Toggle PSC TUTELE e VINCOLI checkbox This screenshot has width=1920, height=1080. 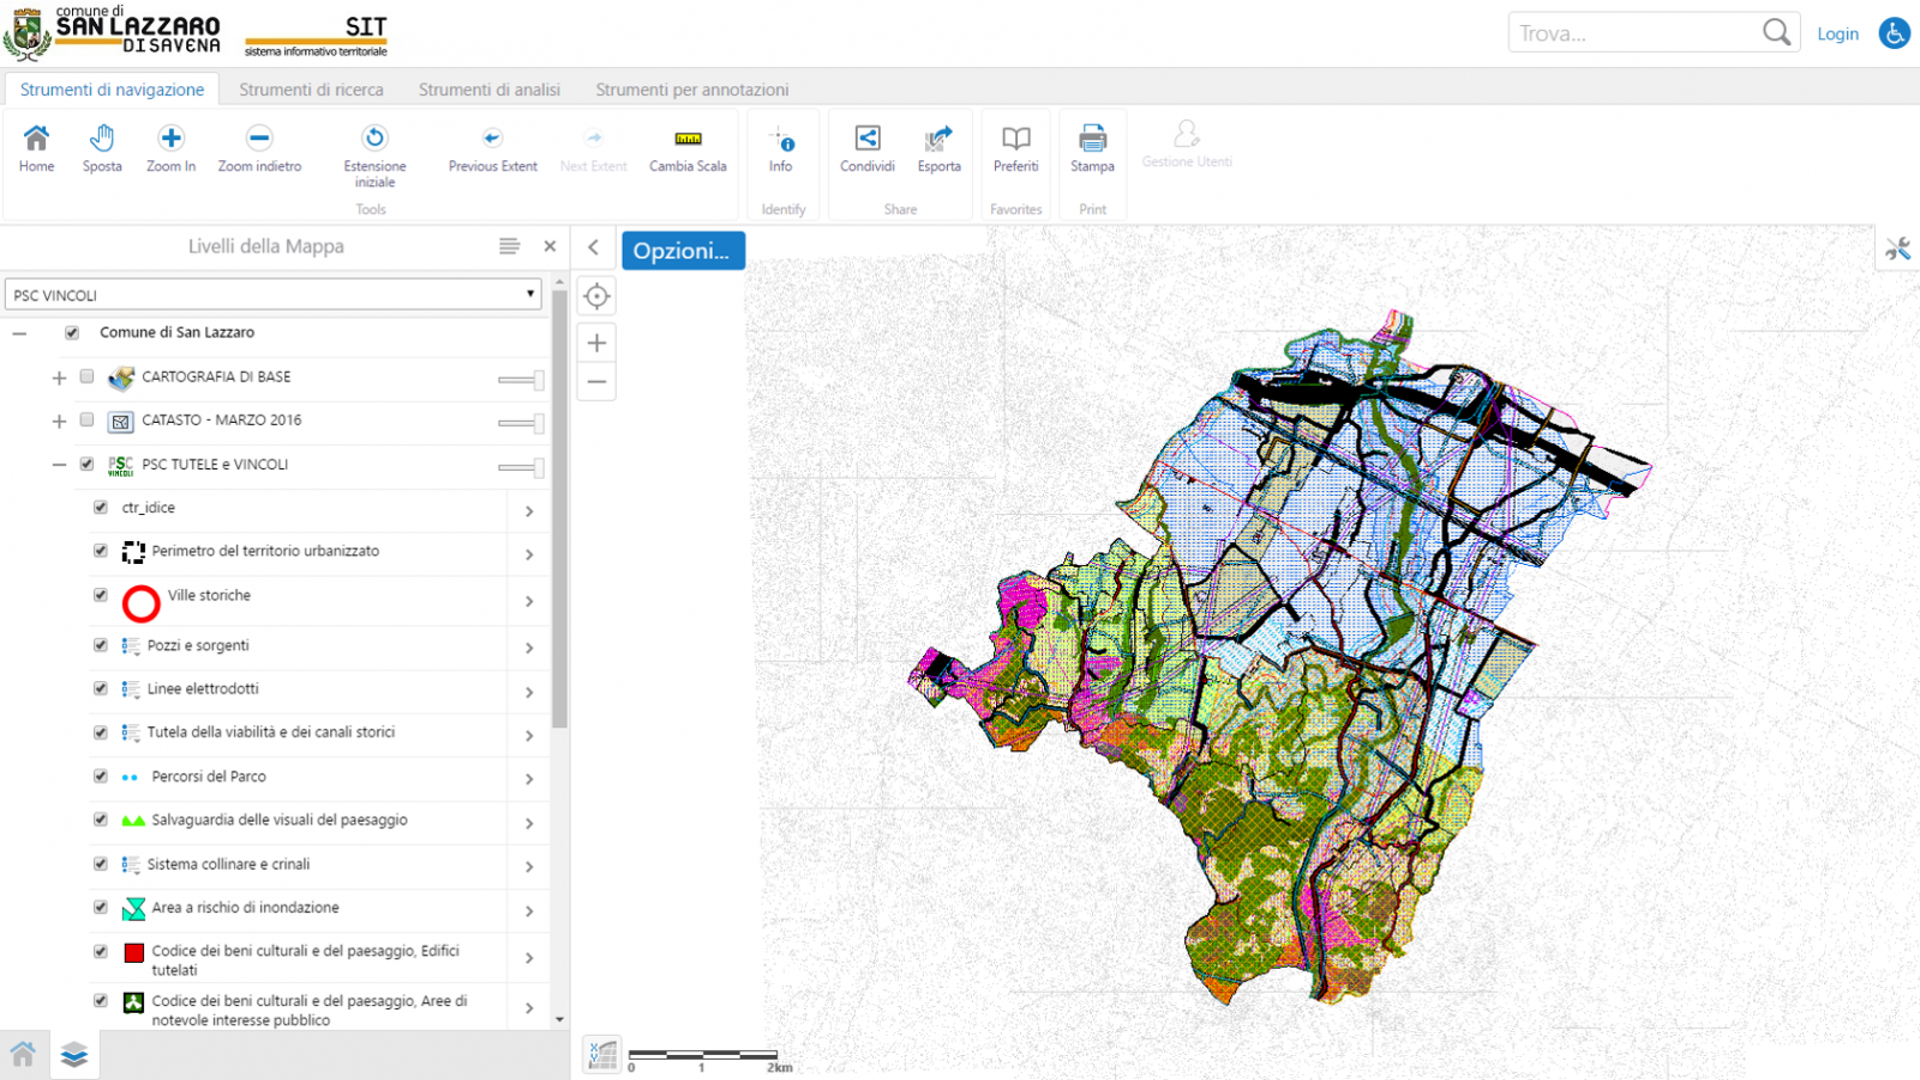coord(87,464)
